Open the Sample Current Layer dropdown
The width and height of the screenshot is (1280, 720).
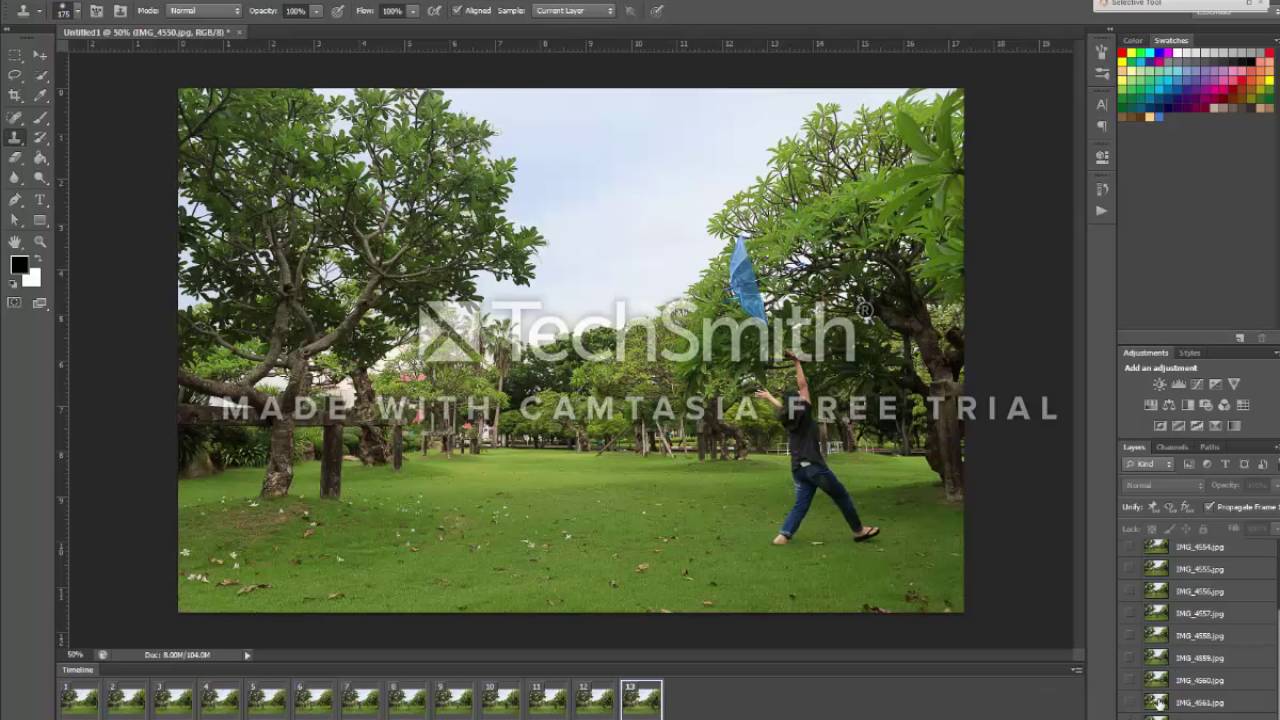573,10
